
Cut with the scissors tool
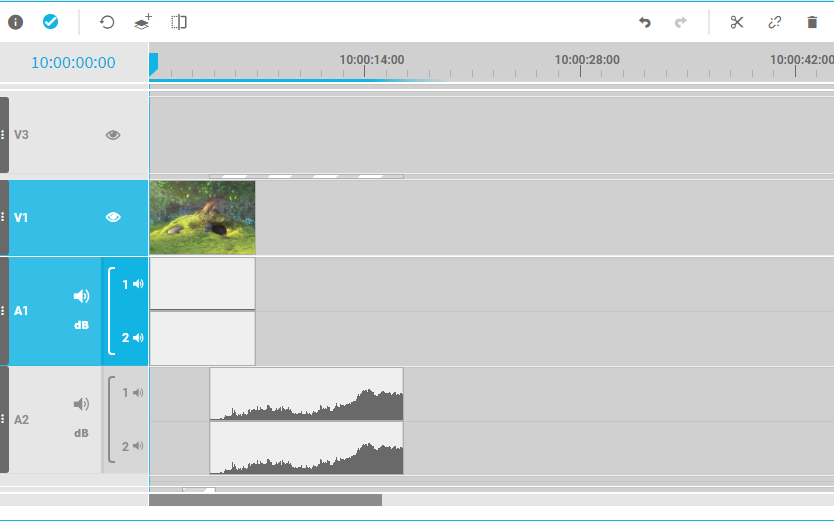[x=737, y=22]
